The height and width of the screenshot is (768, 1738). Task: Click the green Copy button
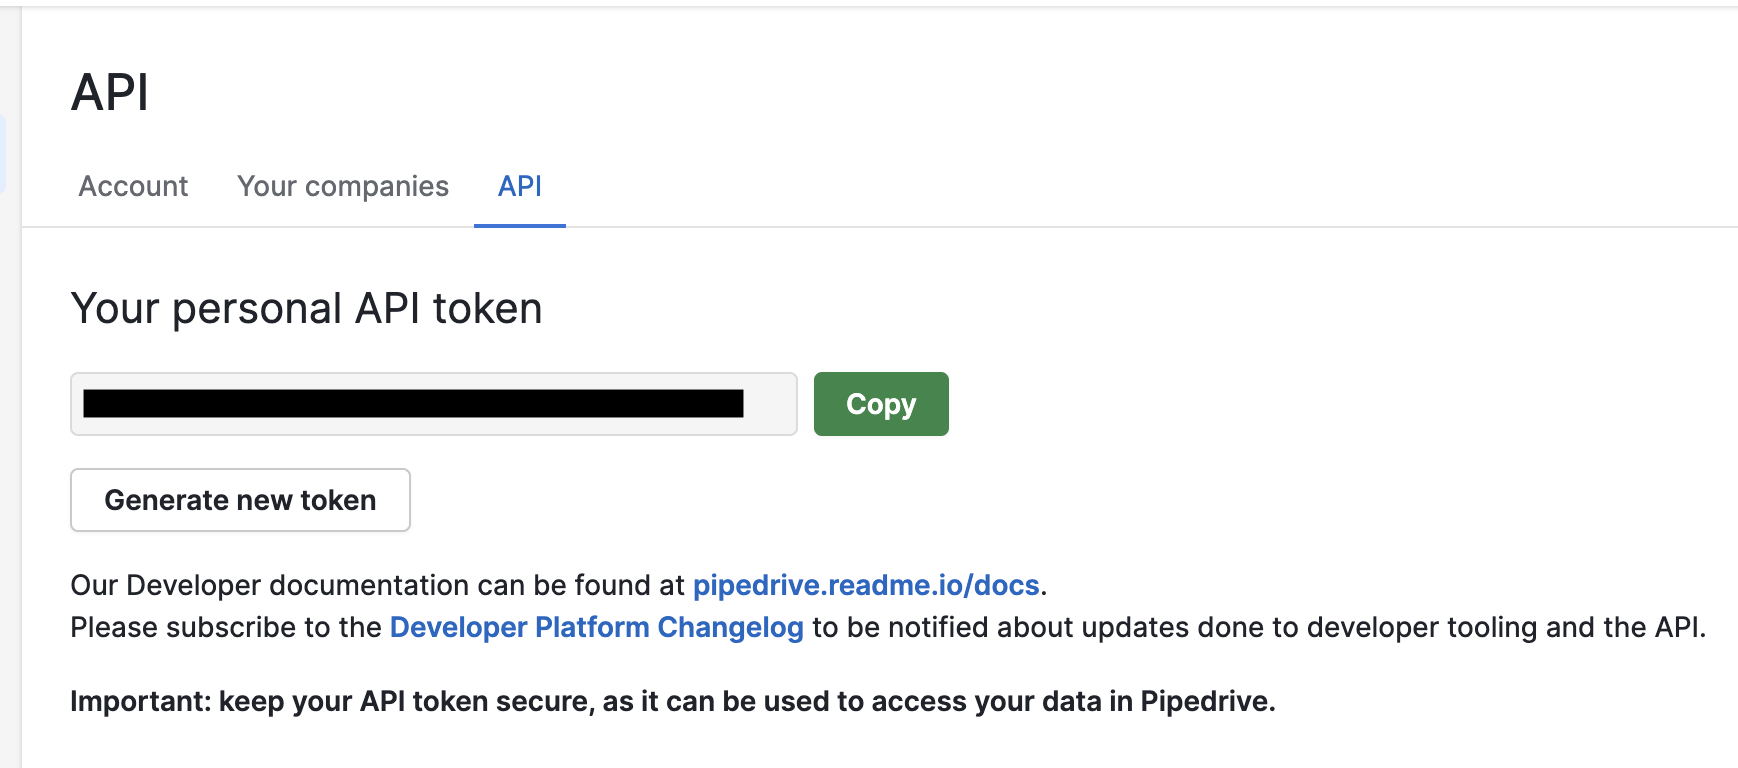(x=880, y=403)
